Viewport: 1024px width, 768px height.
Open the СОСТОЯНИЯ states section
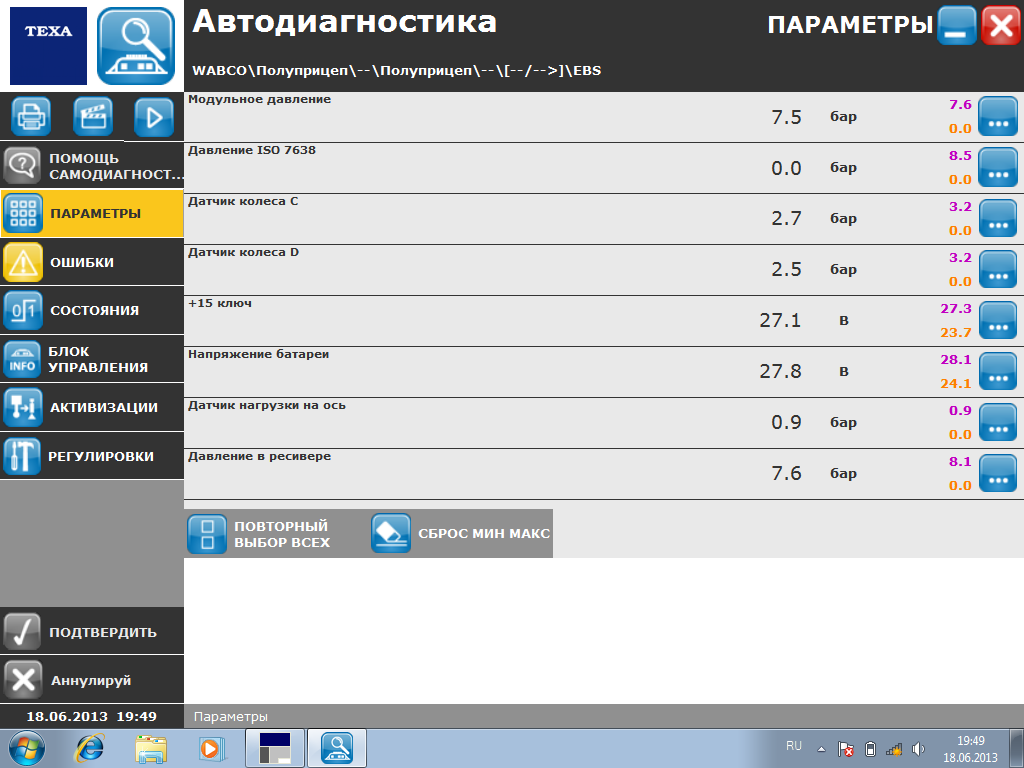(x=92, y=310)
